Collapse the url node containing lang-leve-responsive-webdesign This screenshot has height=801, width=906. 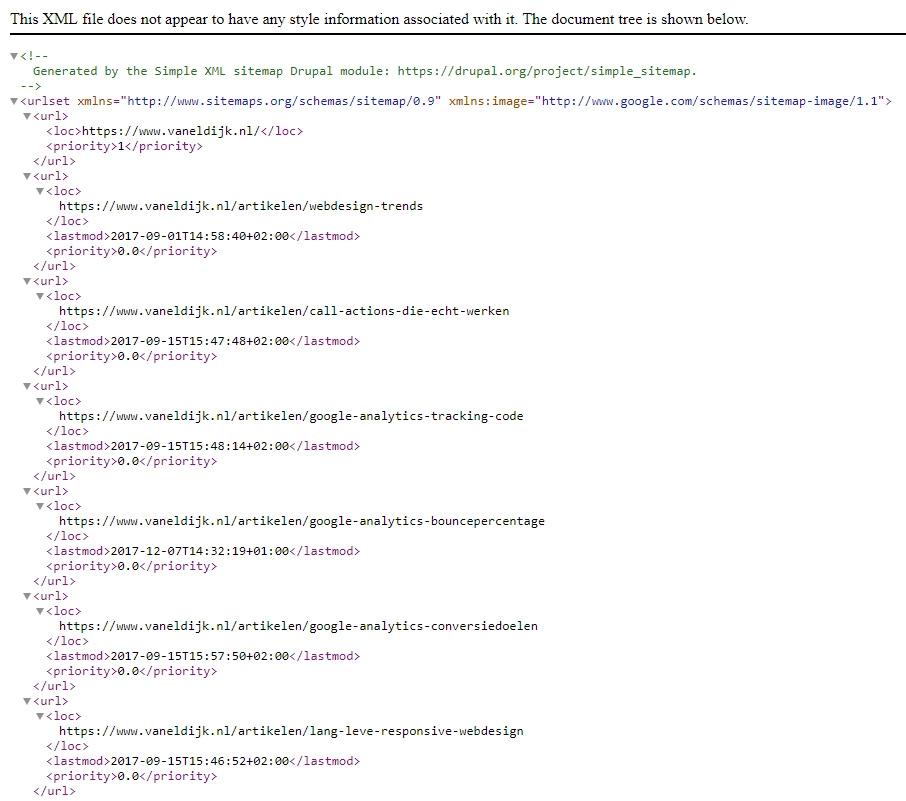(x=27, y=701)
